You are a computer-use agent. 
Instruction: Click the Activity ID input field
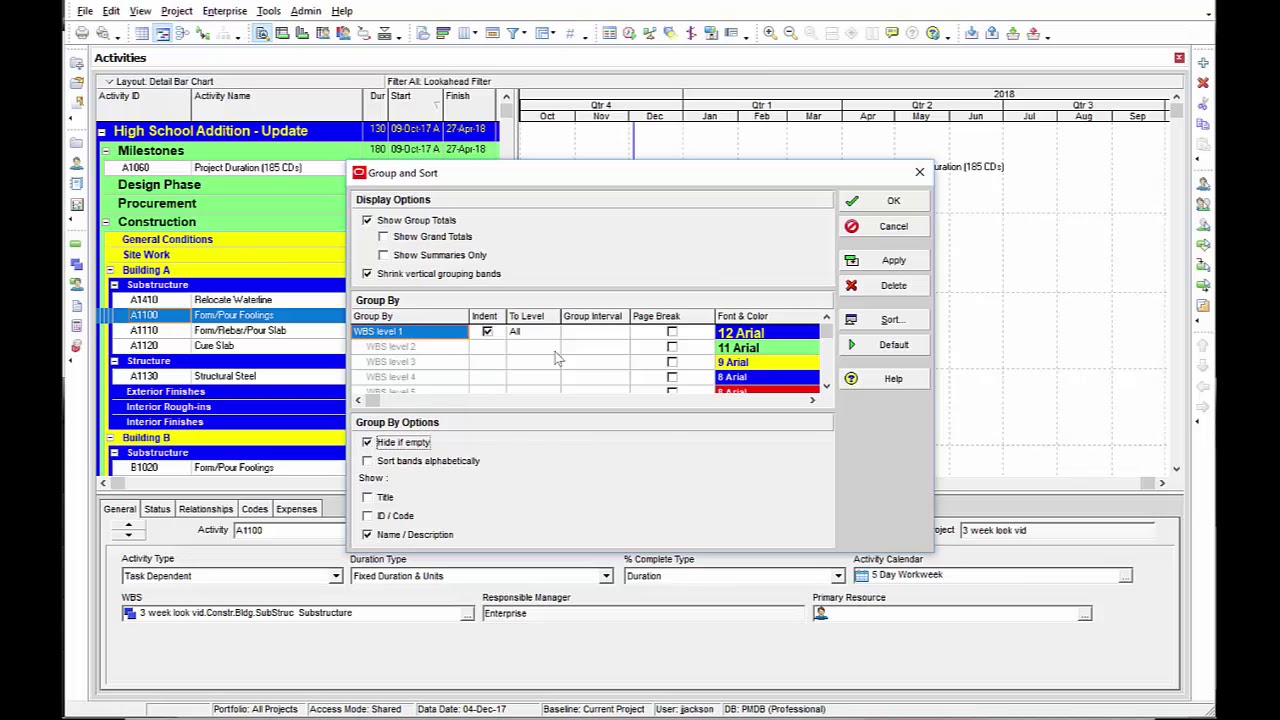[x=288, y=530]
